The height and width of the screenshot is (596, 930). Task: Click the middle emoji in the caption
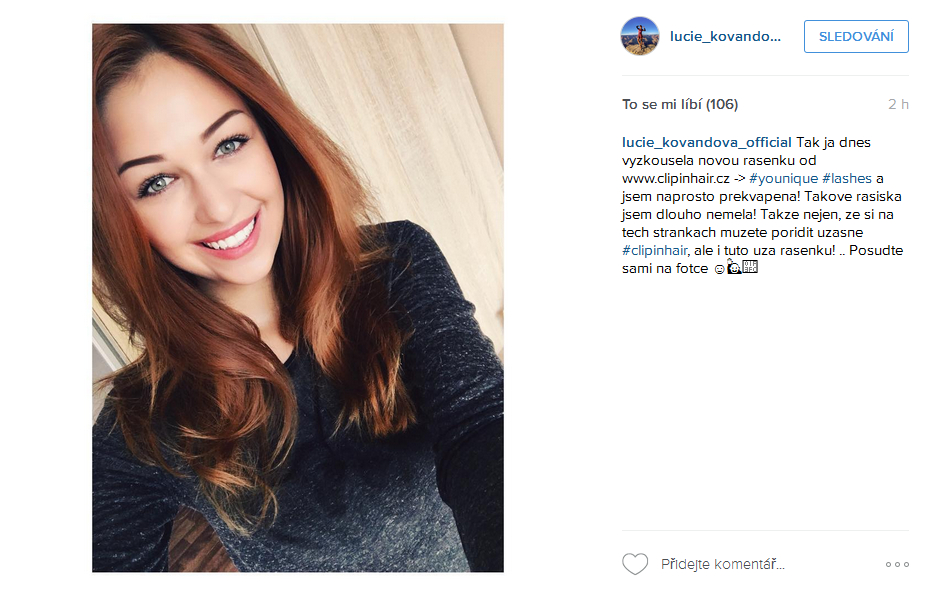tap(734, 267)
